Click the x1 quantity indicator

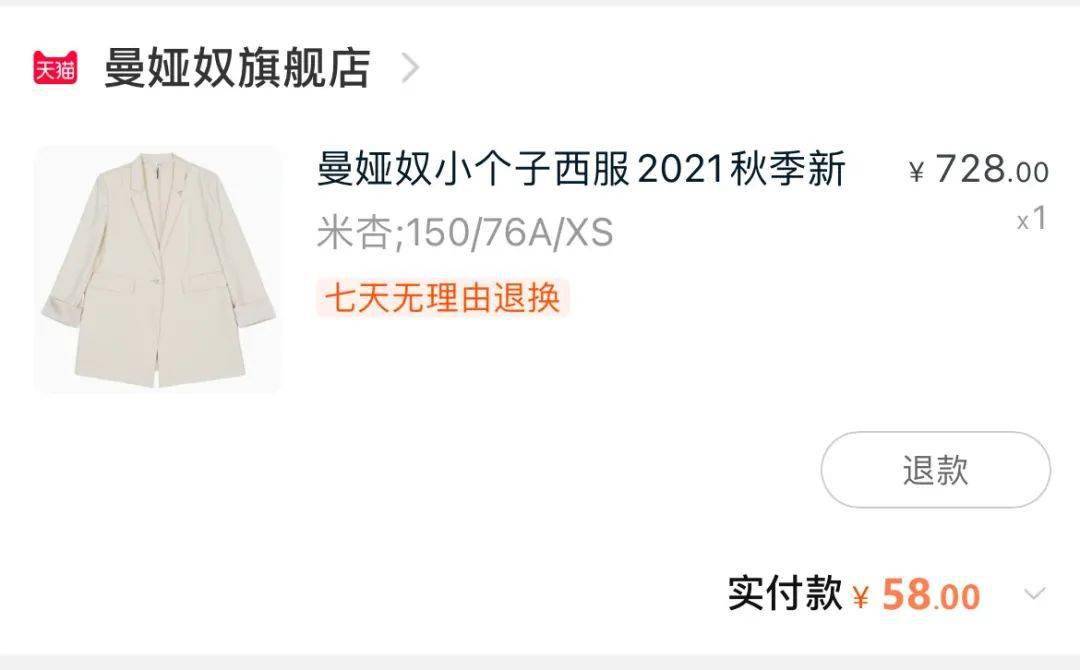(1032, 219)
